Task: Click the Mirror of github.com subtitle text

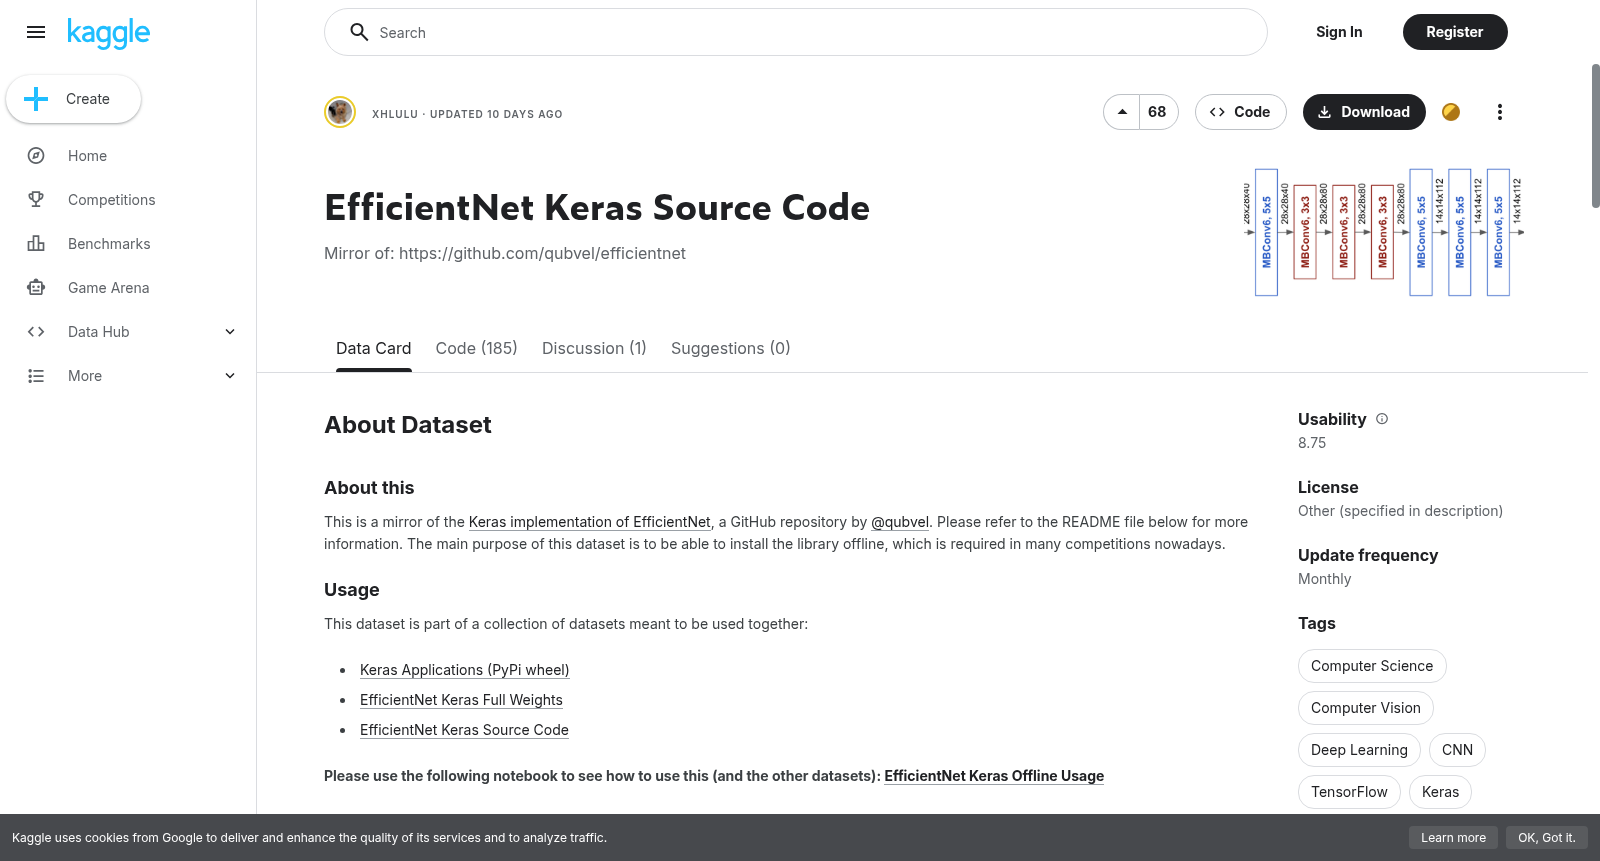Action: (505, 254)
